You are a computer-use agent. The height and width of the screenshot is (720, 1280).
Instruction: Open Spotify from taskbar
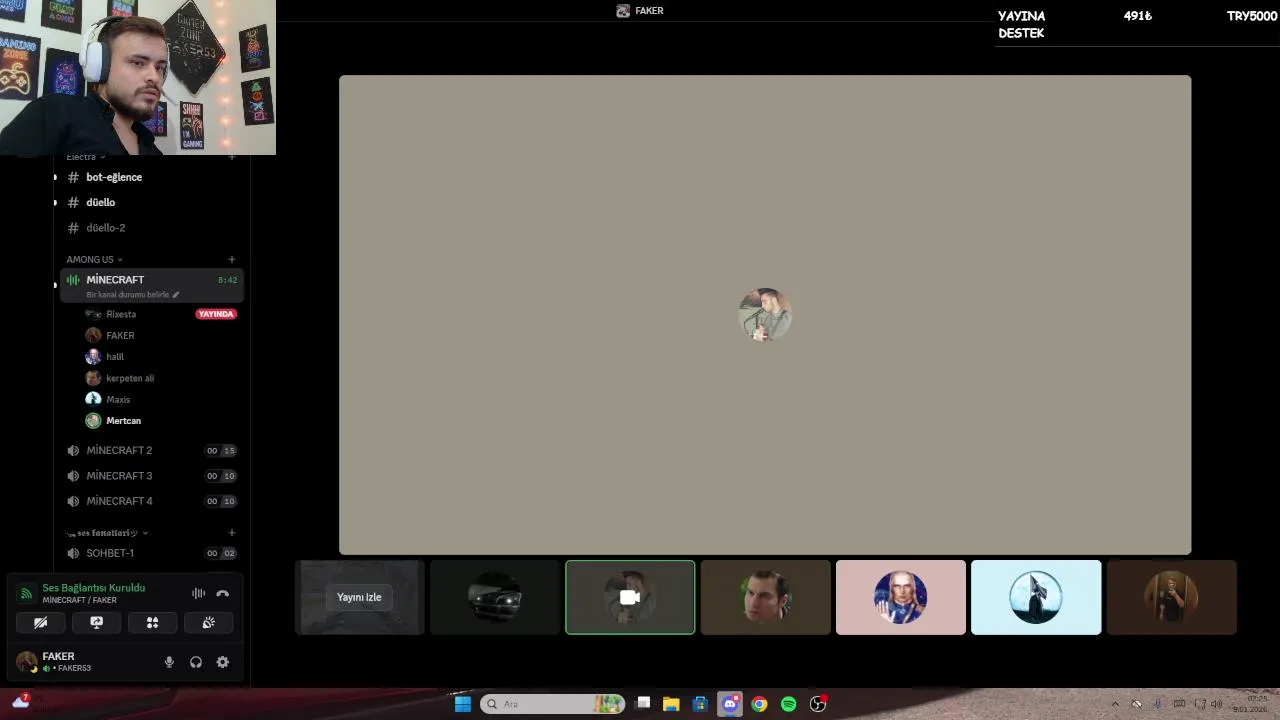point(788,704)
